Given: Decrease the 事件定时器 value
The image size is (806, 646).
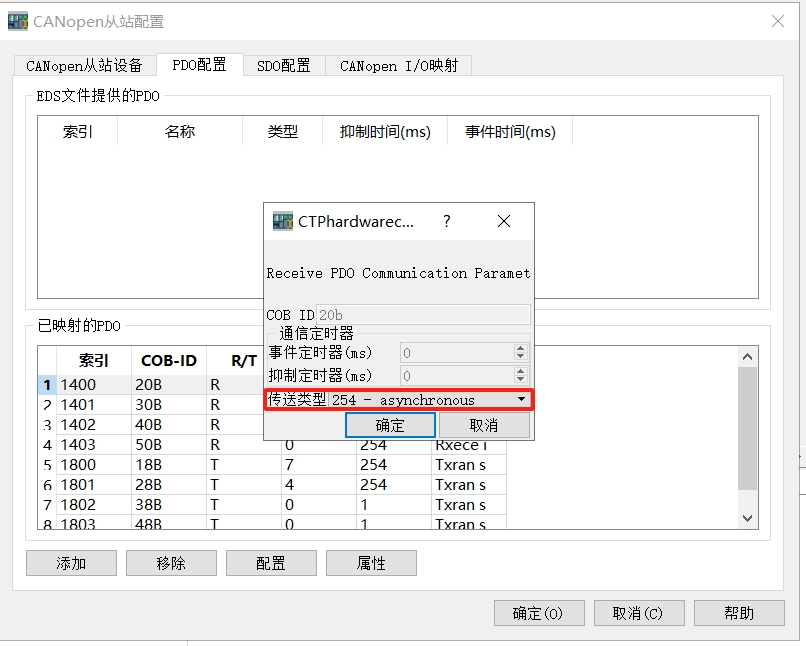Looking at the screenshot, I should point(520,357).
